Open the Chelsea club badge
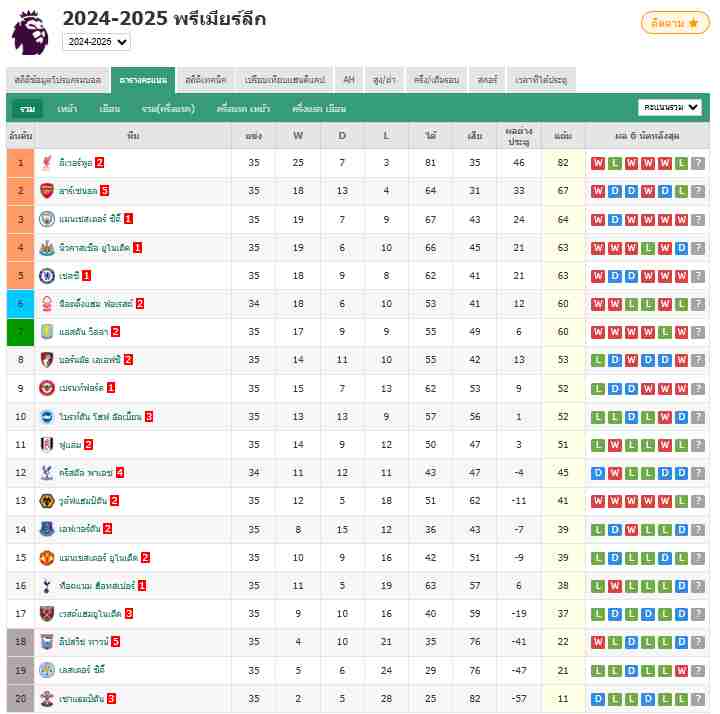 (46, 275)
